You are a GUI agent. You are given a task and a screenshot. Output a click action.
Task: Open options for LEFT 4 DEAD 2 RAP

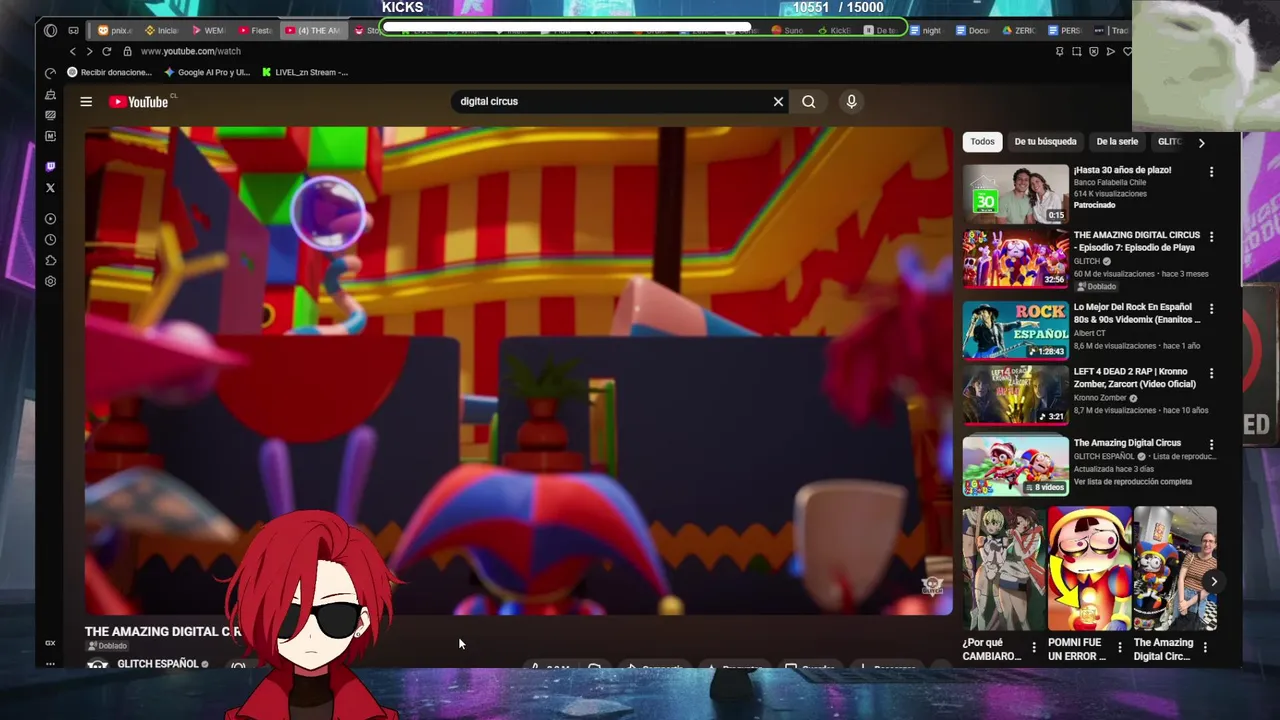point(1211,373)
